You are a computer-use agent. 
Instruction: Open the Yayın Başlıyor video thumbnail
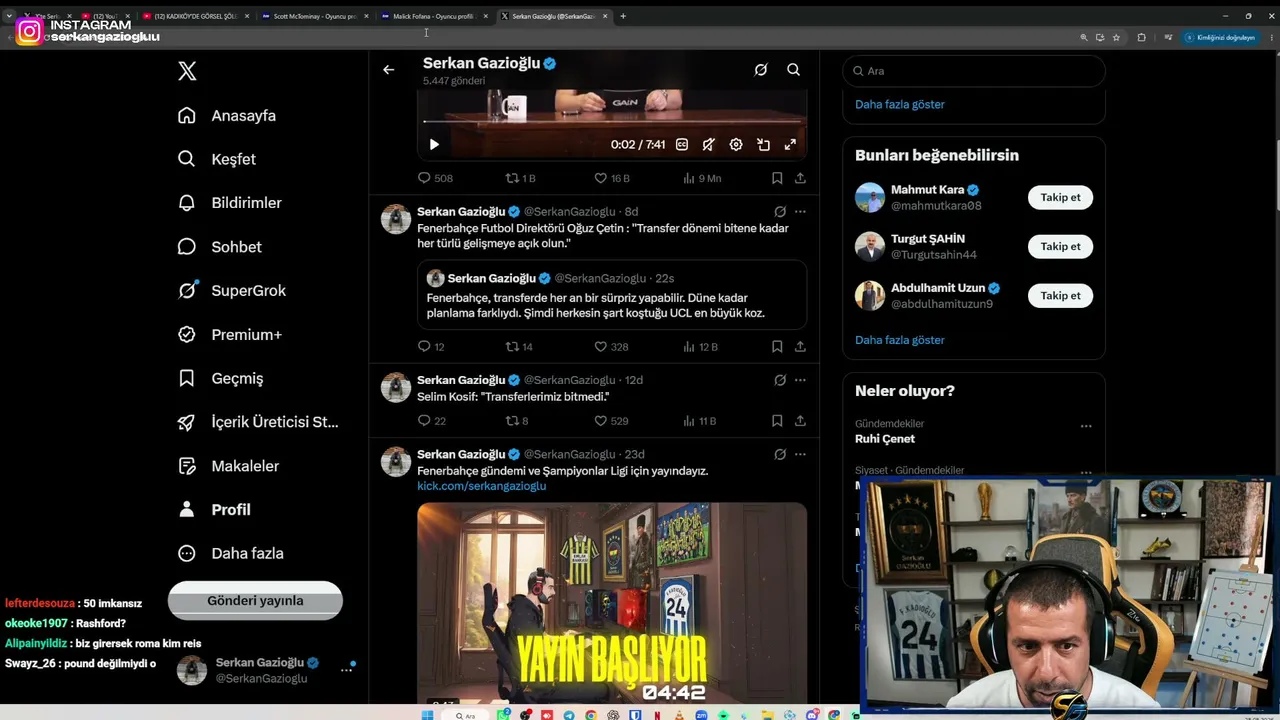tap(612, 605)
